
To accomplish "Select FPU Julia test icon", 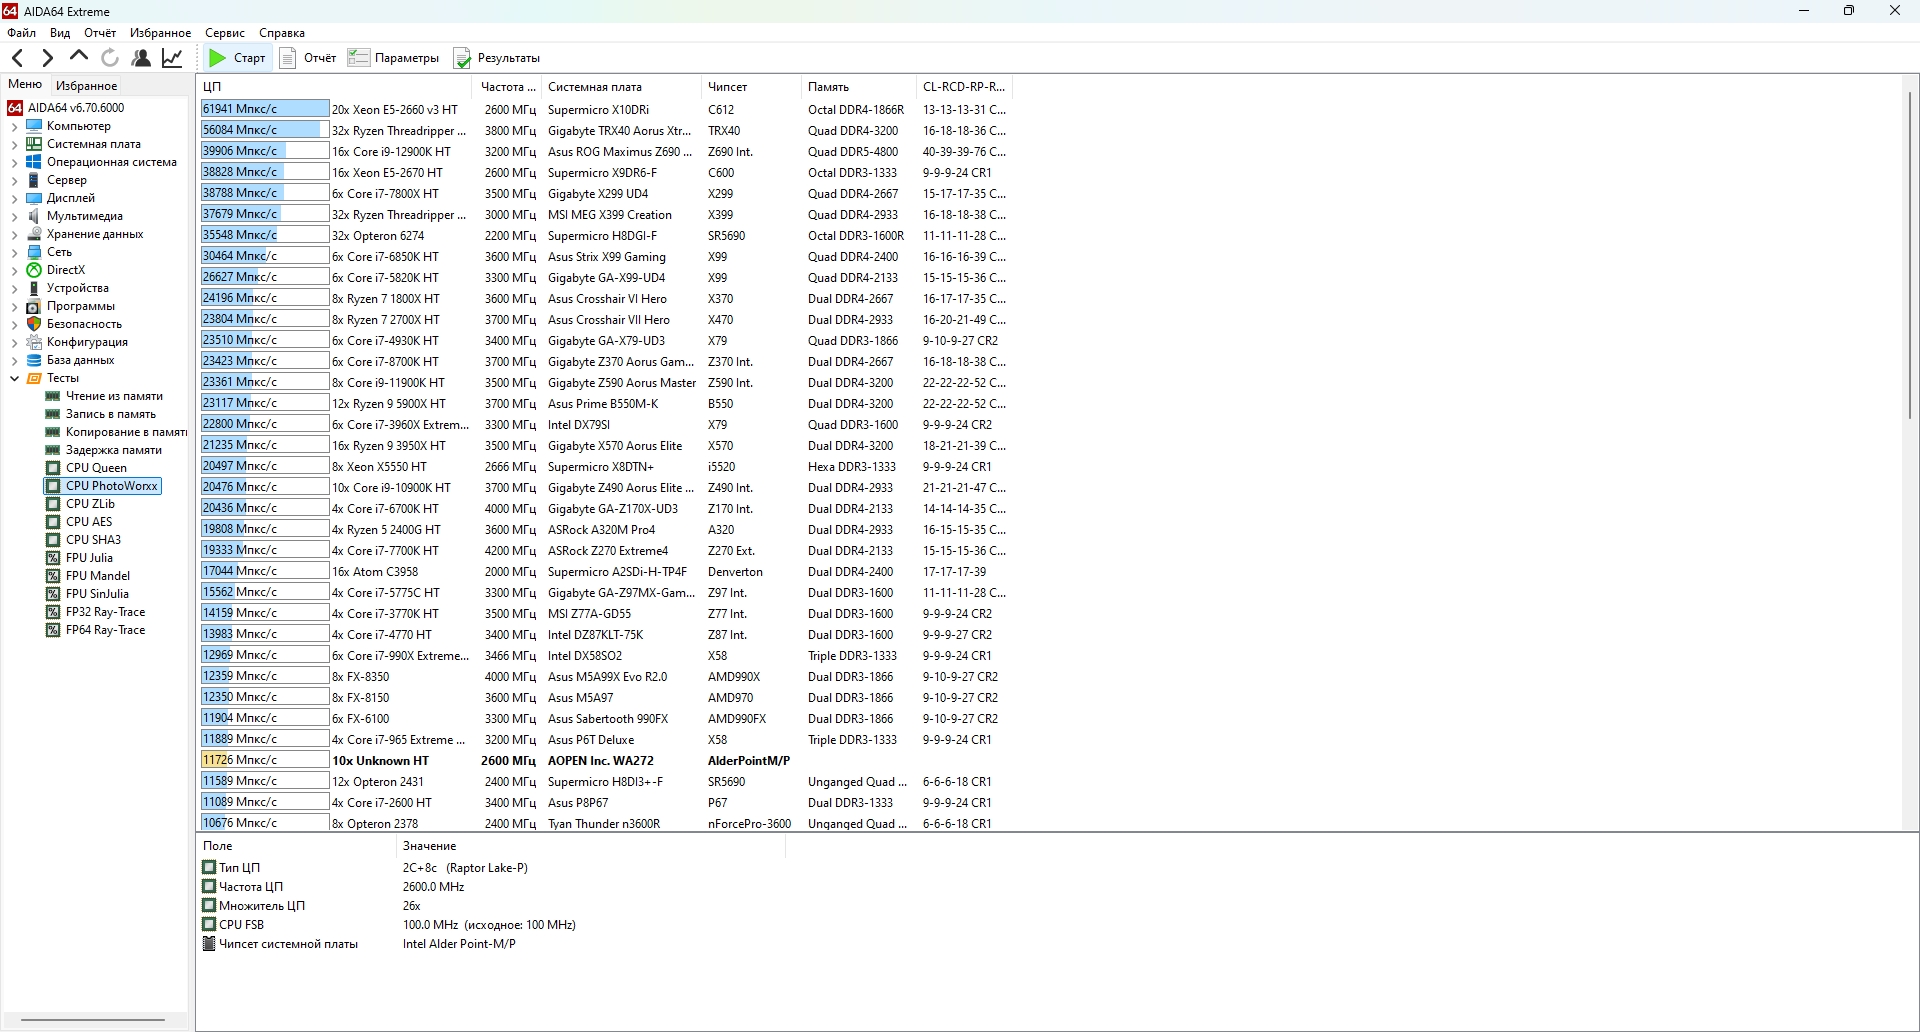I will coord(53,558).
